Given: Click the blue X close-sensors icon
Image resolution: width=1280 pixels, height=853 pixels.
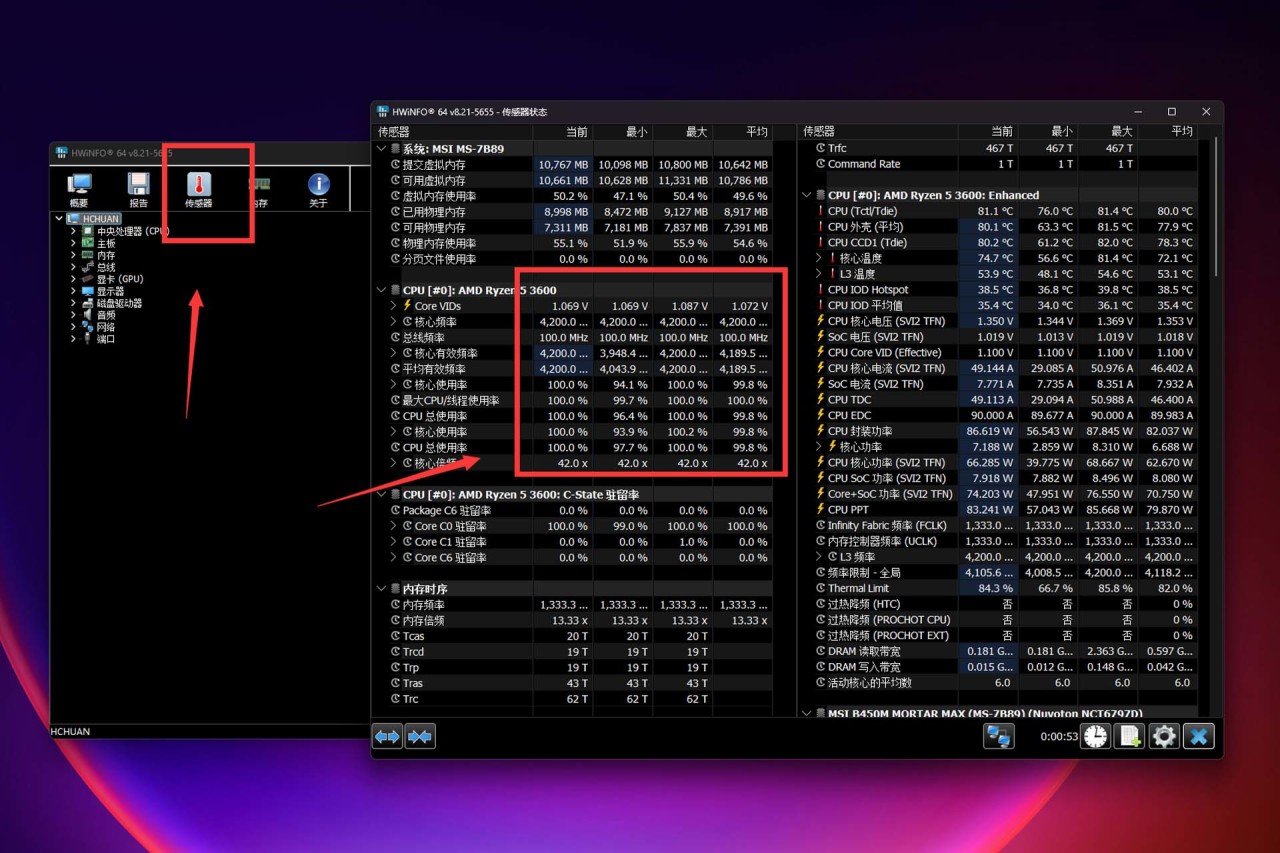Looking at the screenshot, I should pos(1198,737).
